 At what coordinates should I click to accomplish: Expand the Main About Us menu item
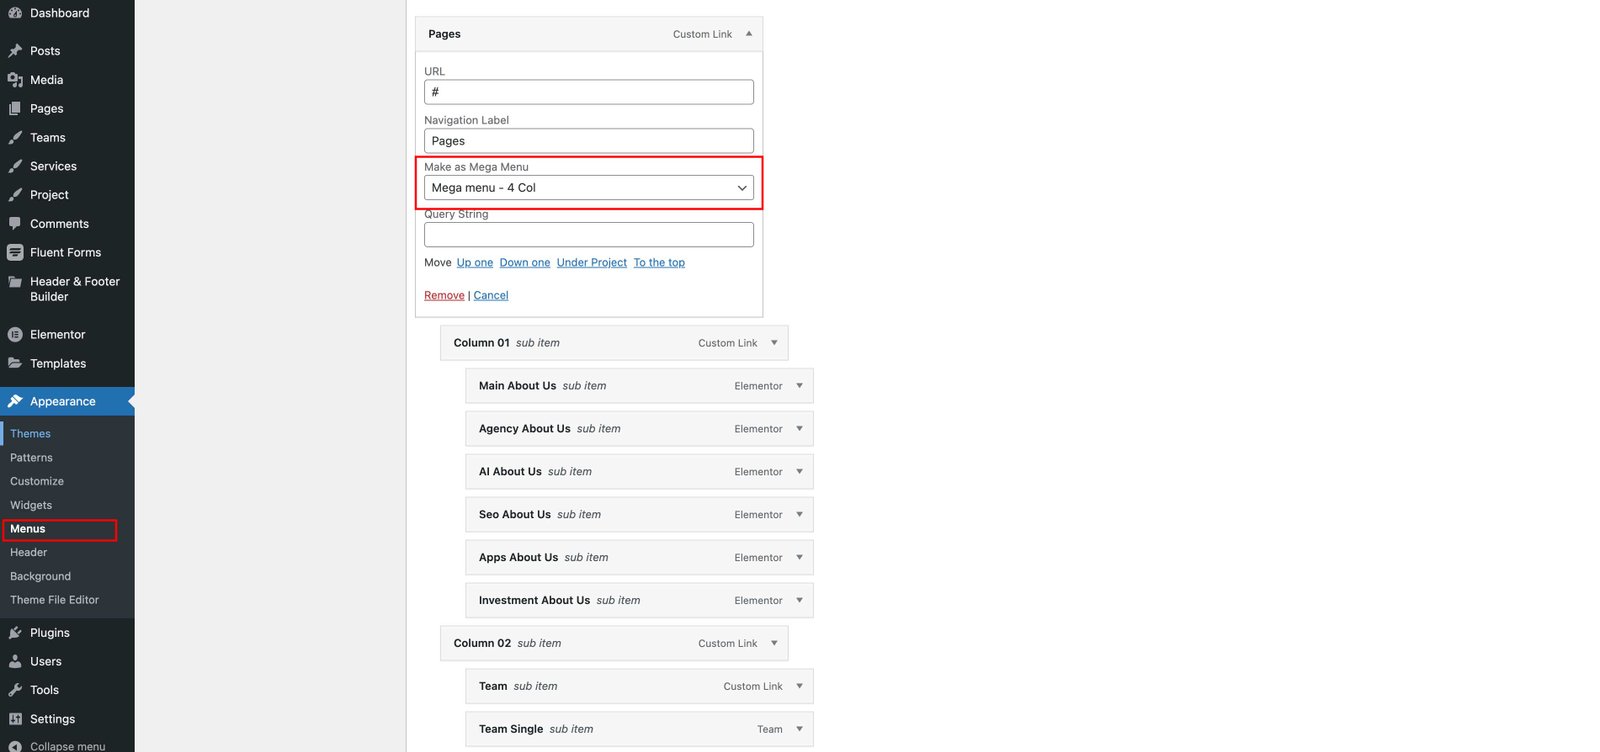(799, 386)
